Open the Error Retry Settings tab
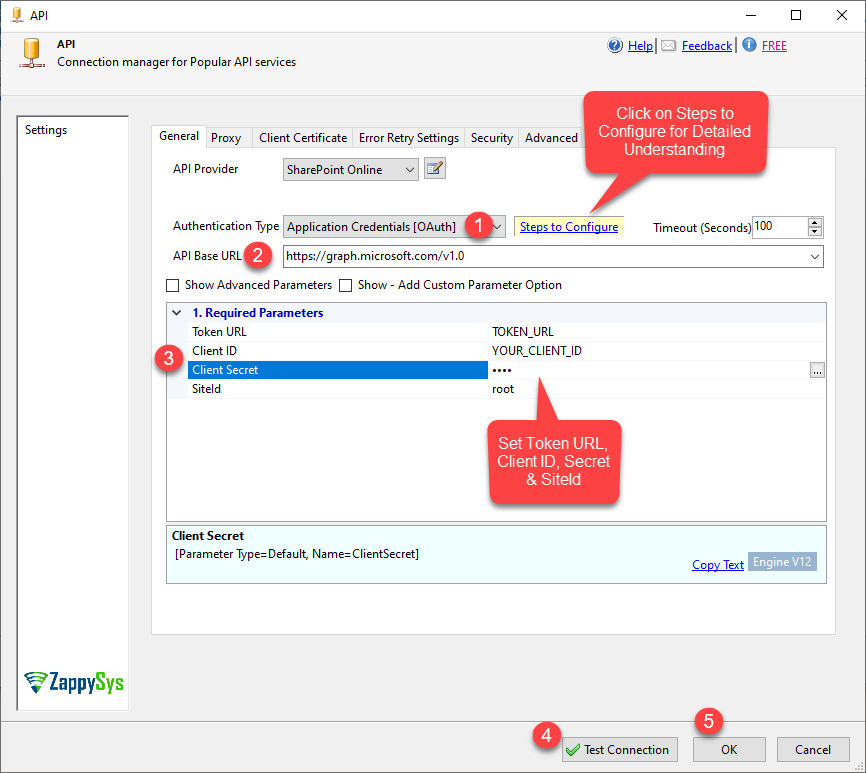This screenshot has width=866, height=773. pyautogui.click(x=409, y=138)
